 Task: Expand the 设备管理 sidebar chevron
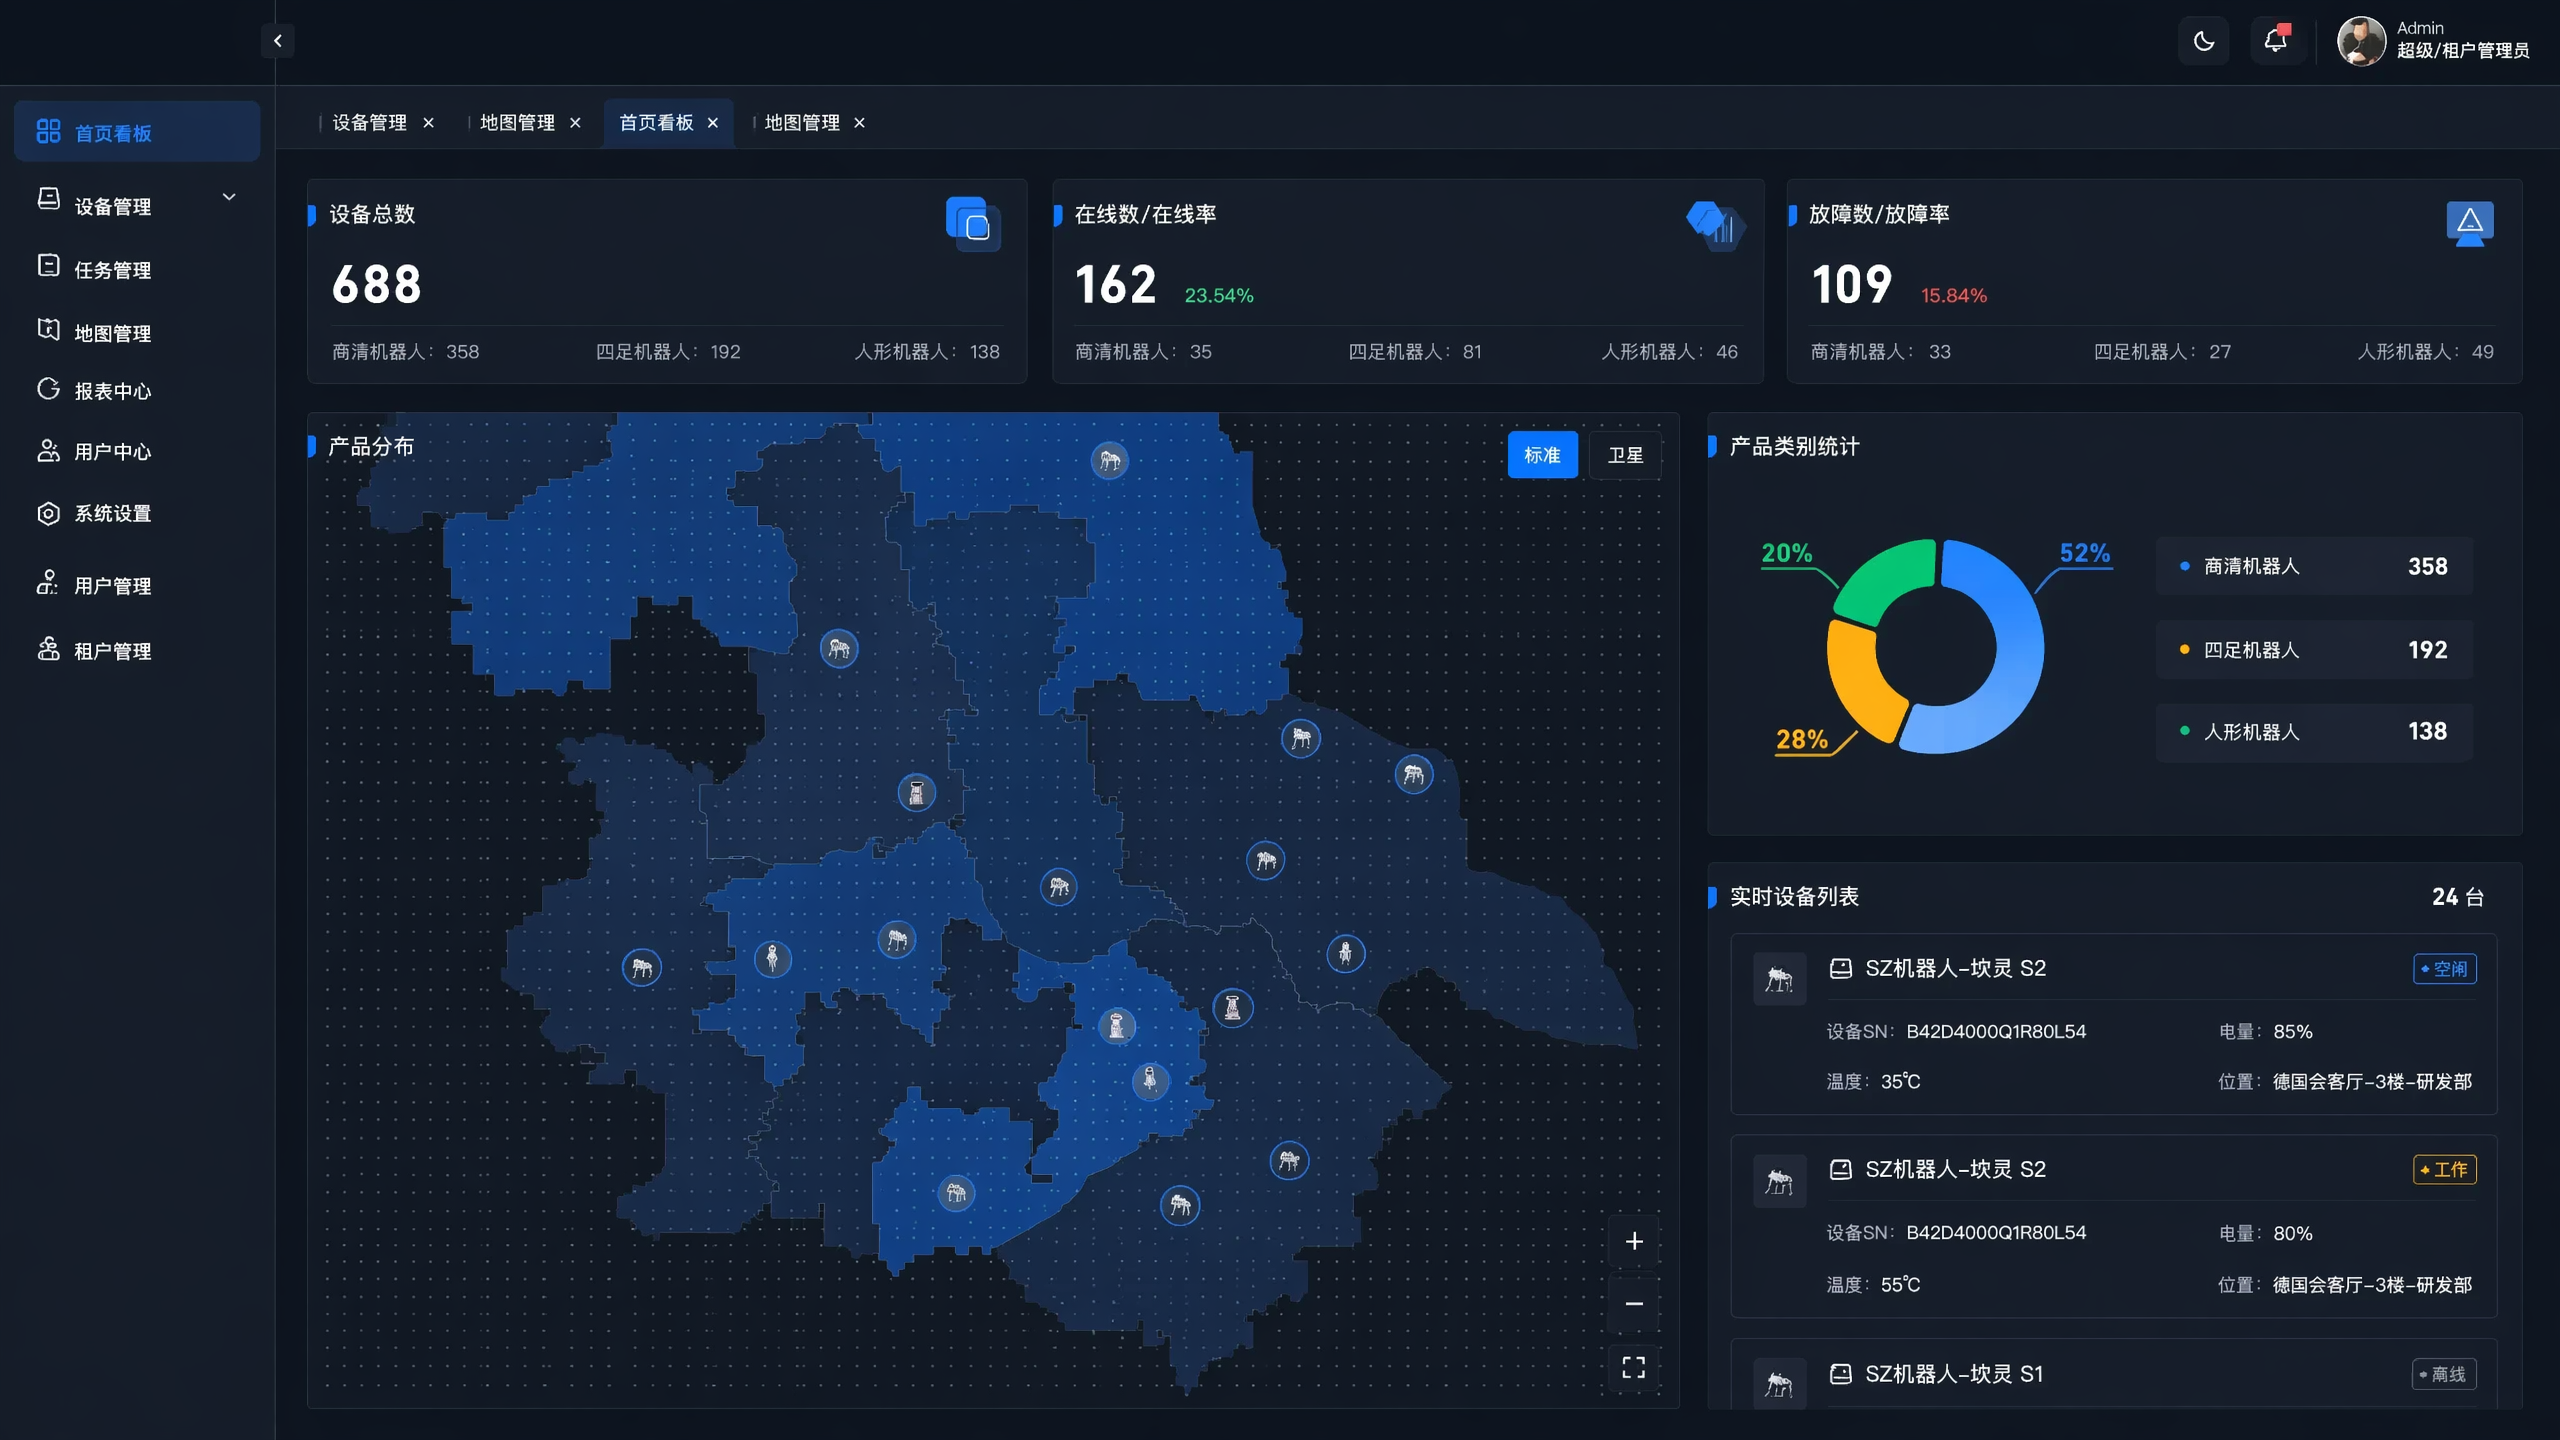pos(229,197)
